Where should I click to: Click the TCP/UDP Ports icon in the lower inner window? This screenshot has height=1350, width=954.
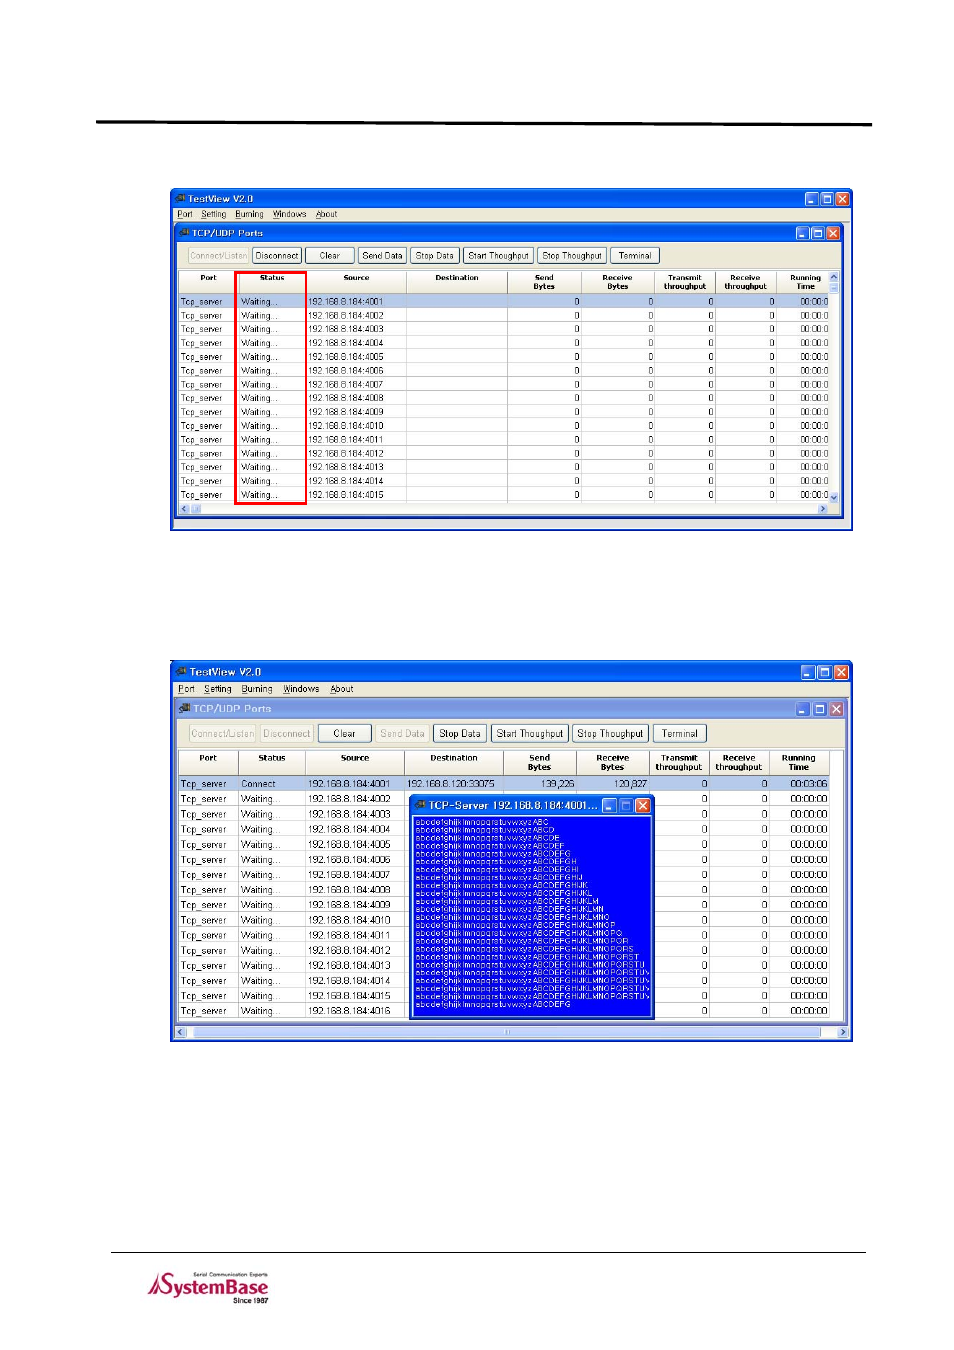185,708
